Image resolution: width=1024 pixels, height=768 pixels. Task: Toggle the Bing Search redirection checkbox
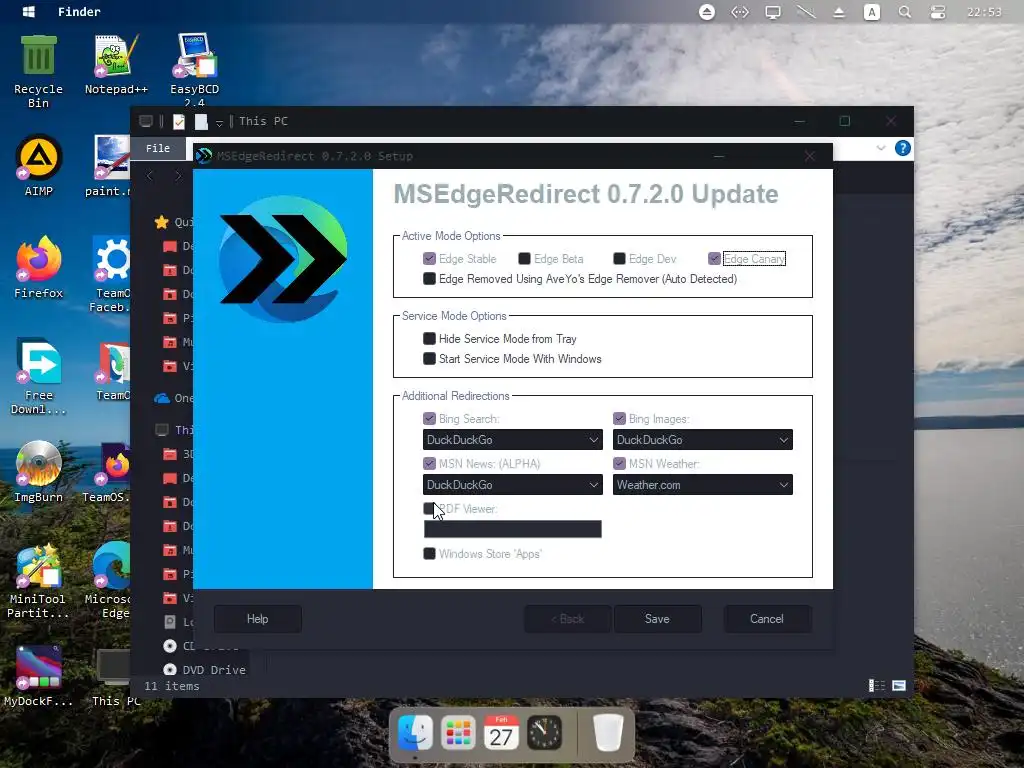coord(429,419)
